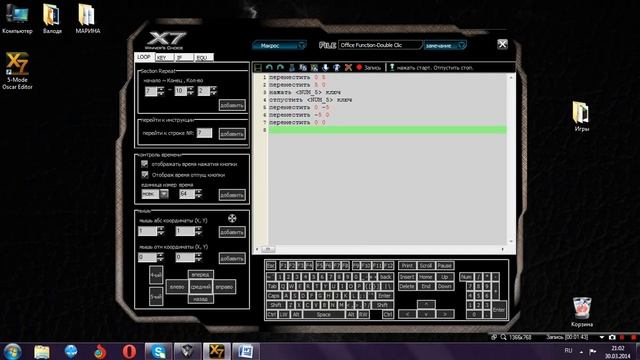Click добавить in time control group
The image size is (640, 360).
pyautogui.click(x=232, y=195)
